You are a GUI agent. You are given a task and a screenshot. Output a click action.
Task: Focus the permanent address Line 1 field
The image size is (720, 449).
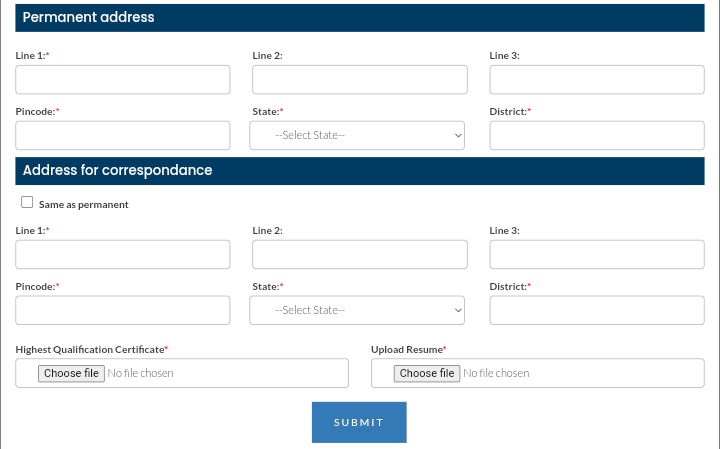pos(123,80)
